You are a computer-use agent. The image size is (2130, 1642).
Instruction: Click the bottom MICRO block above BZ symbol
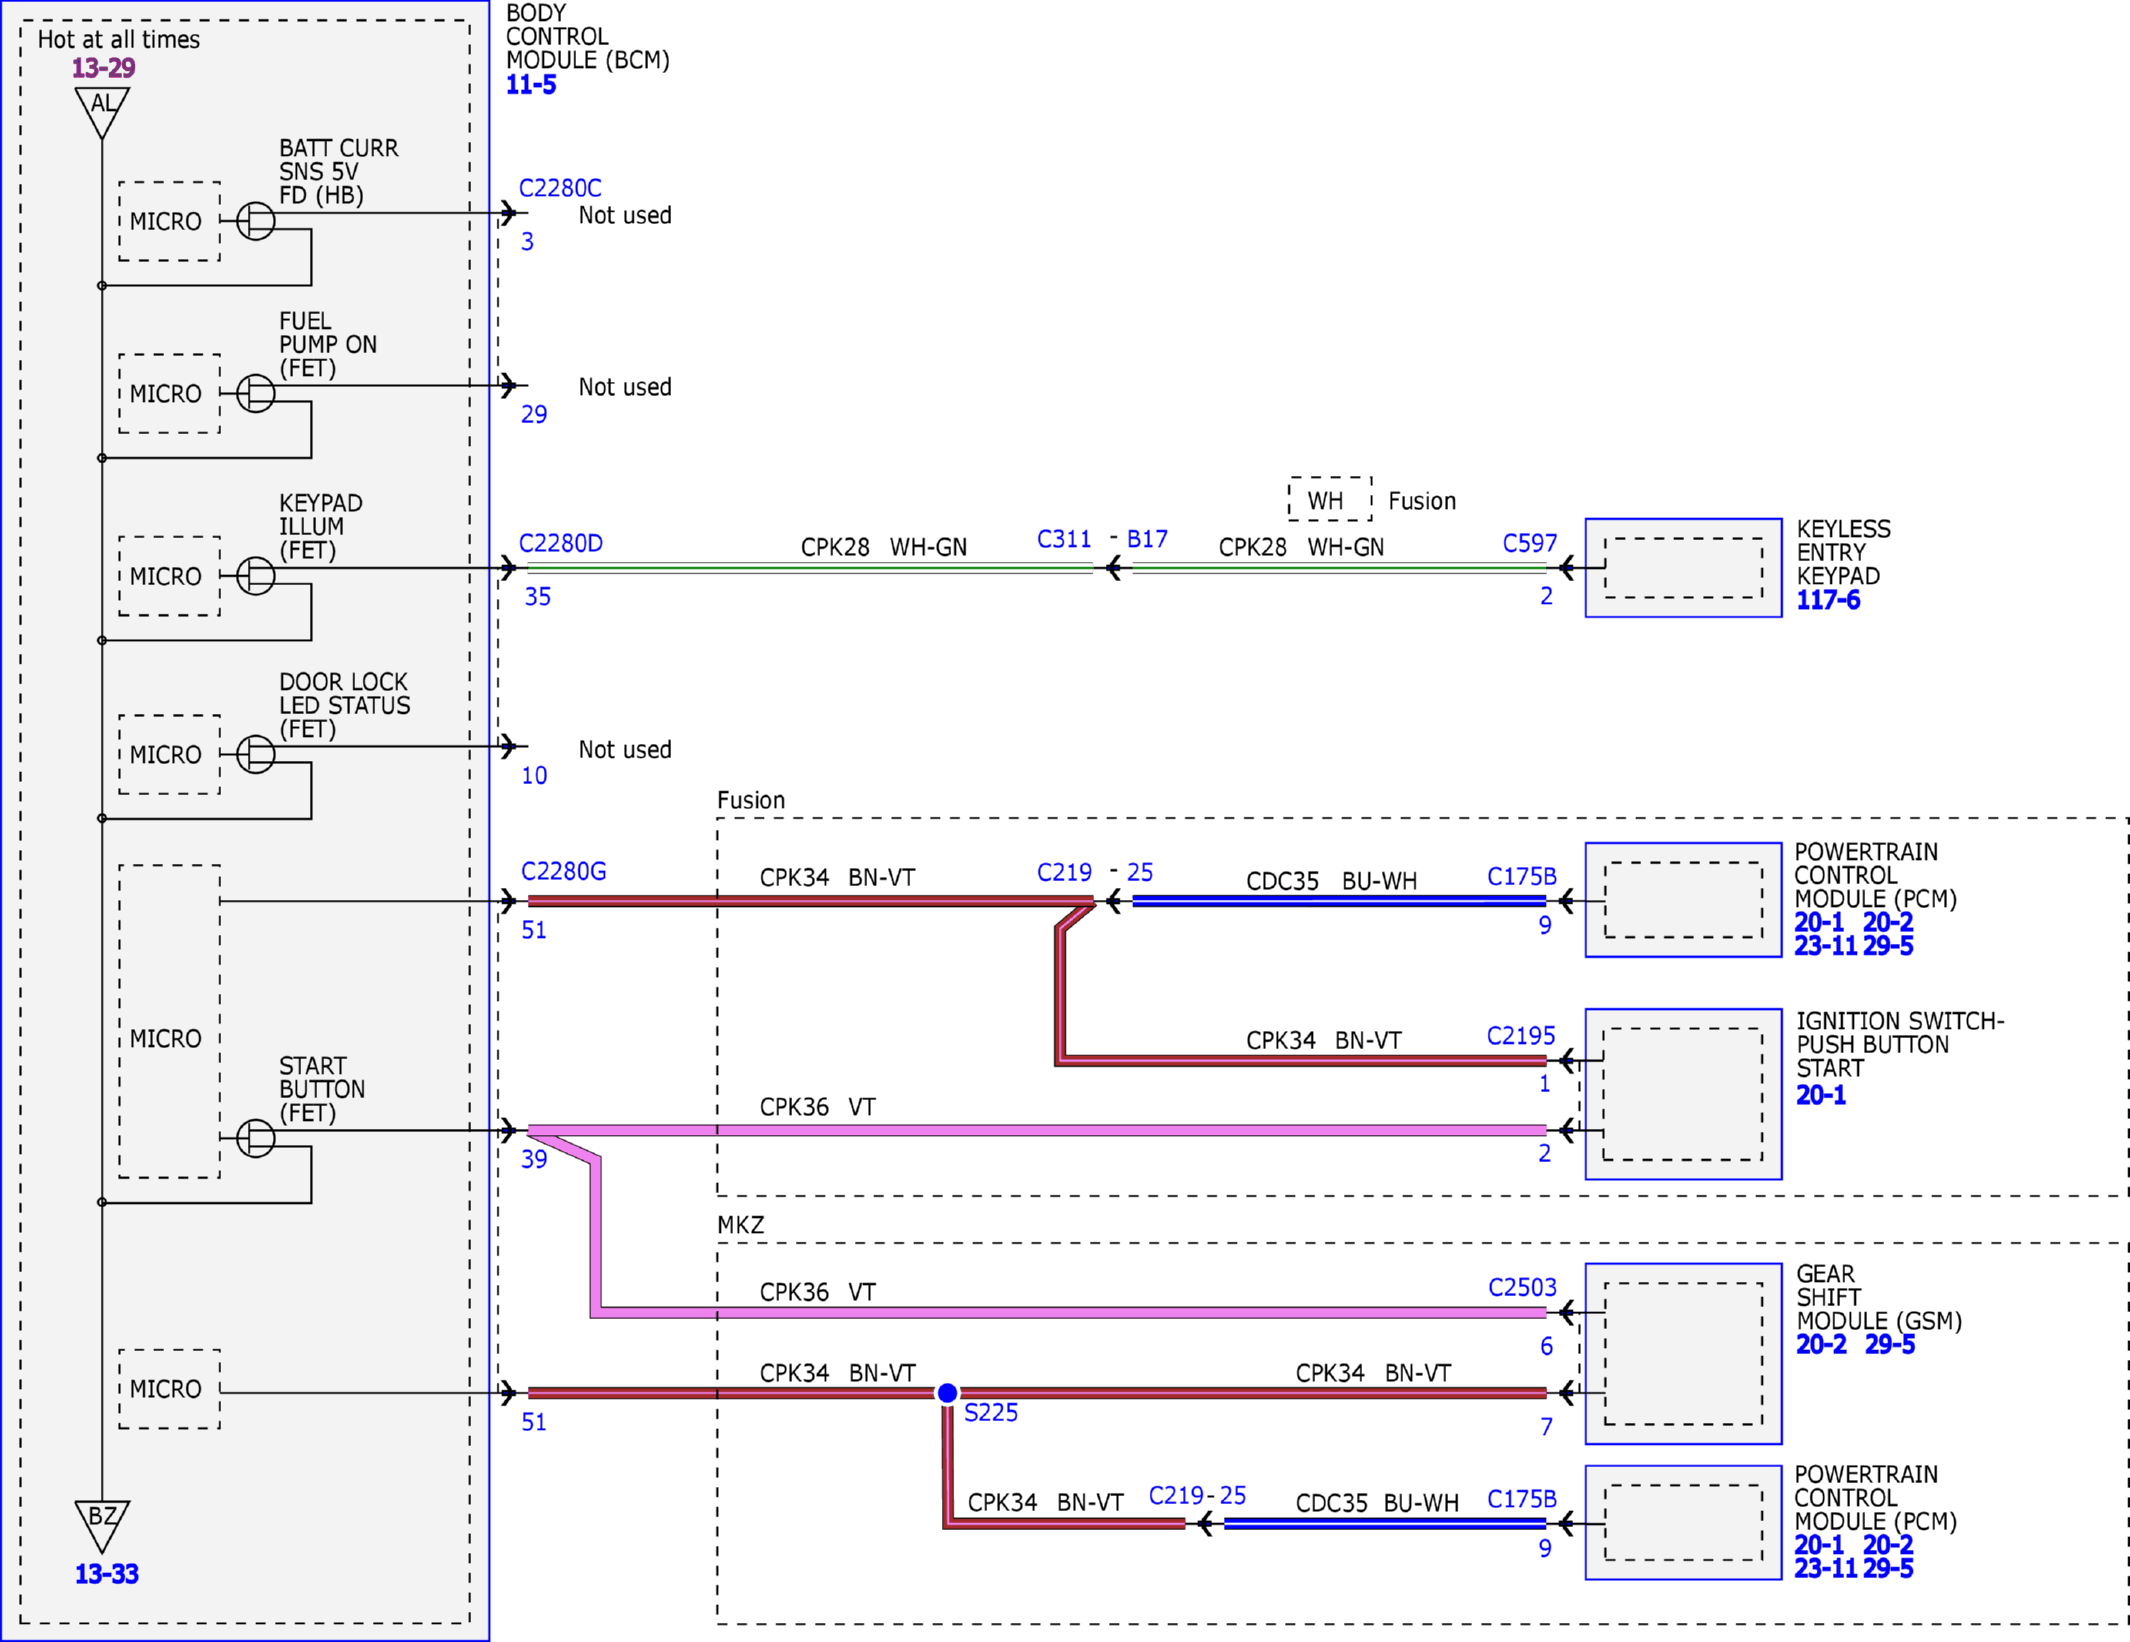(x=169, y=1389)
